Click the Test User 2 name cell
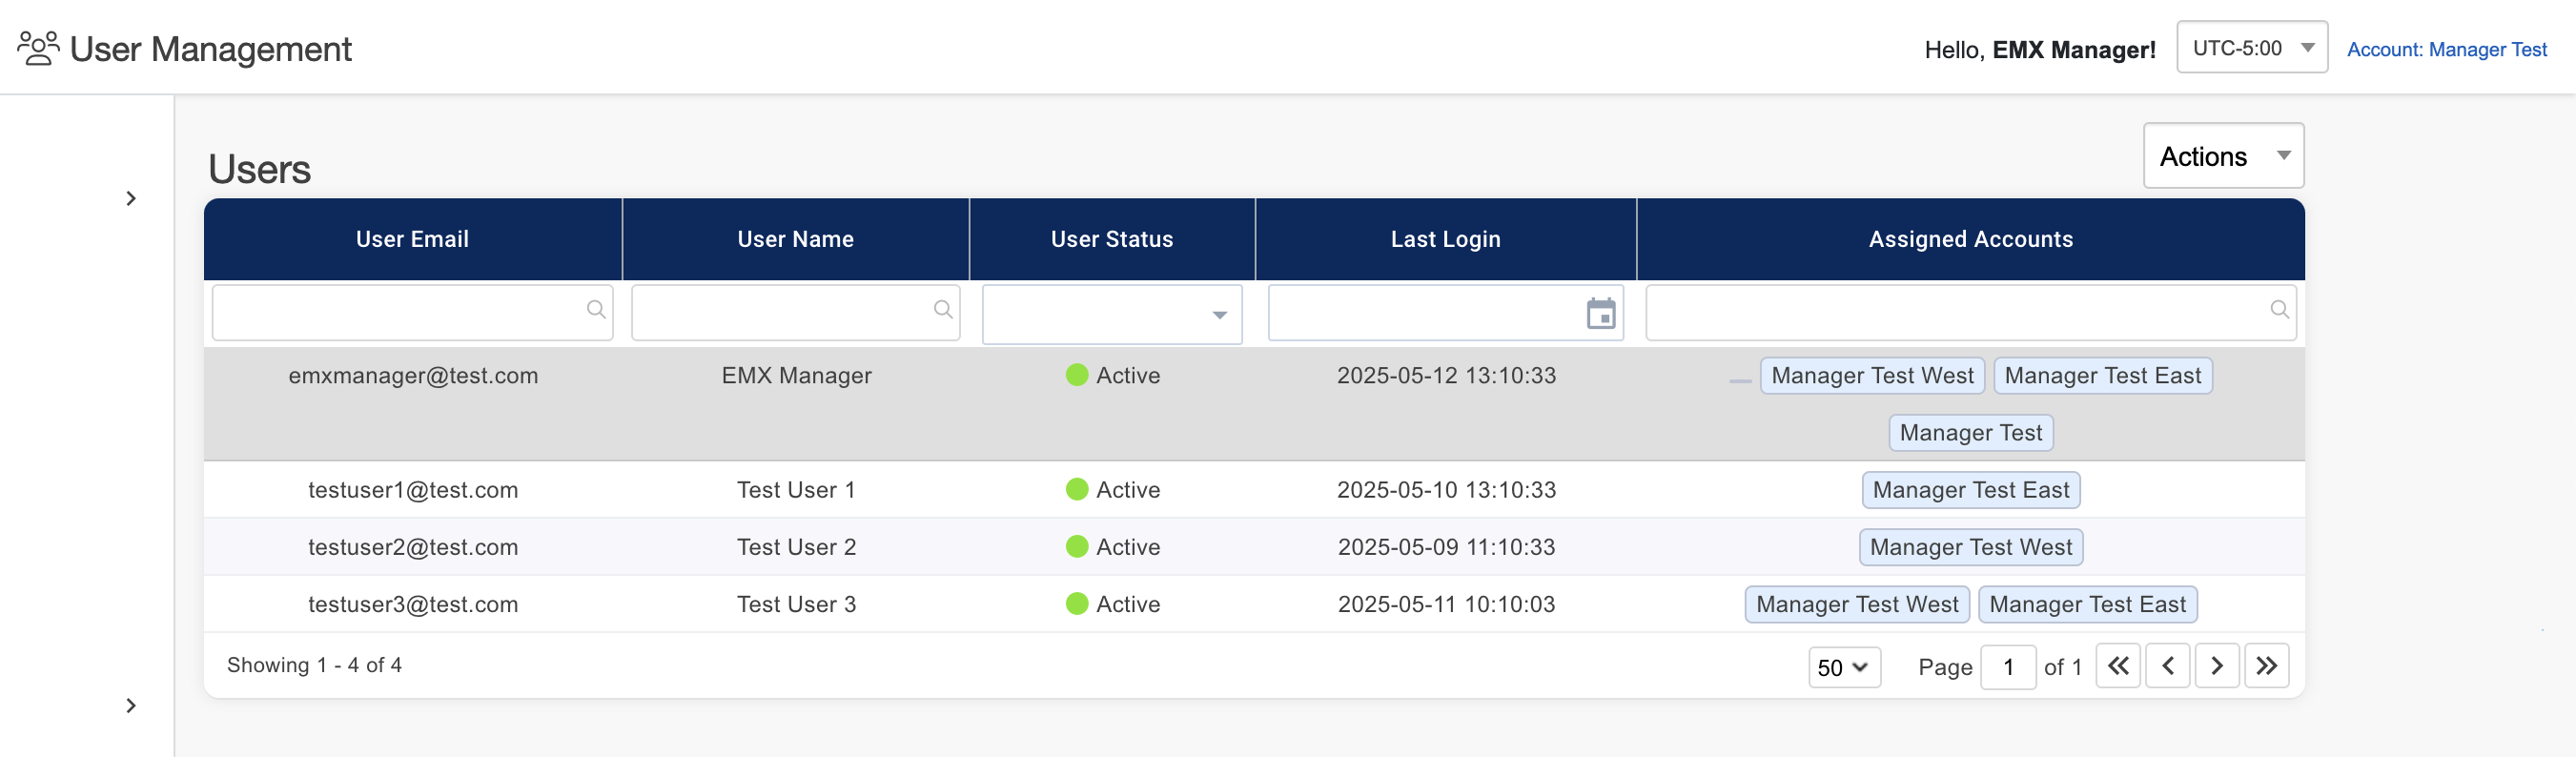2576x757 pixels. pyautogui.click(x=796, y=547)
